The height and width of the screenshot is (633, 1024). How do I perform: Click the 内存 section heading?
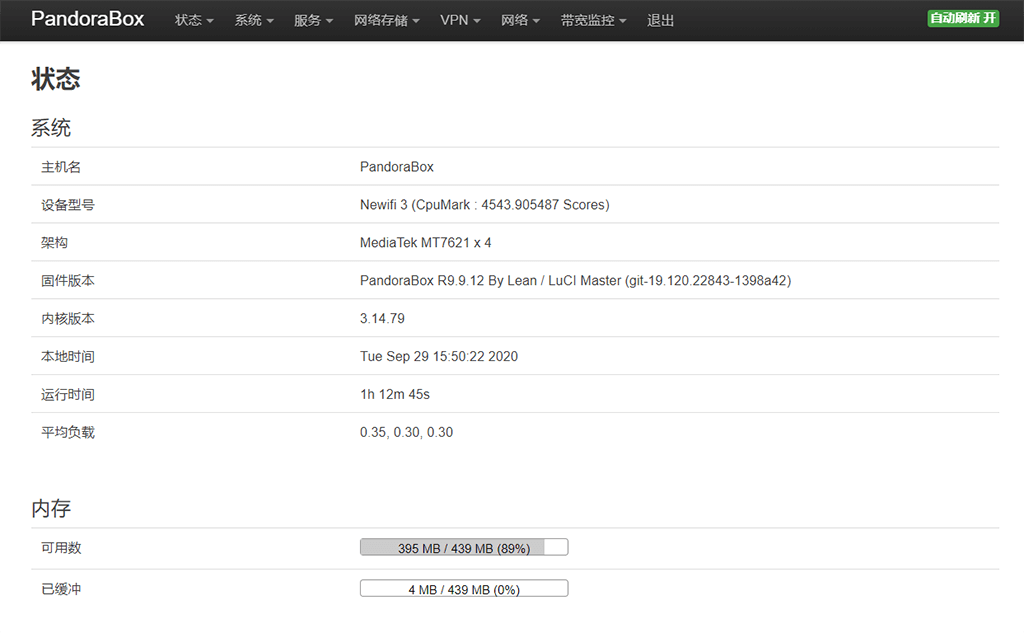(x=51, y=508)
